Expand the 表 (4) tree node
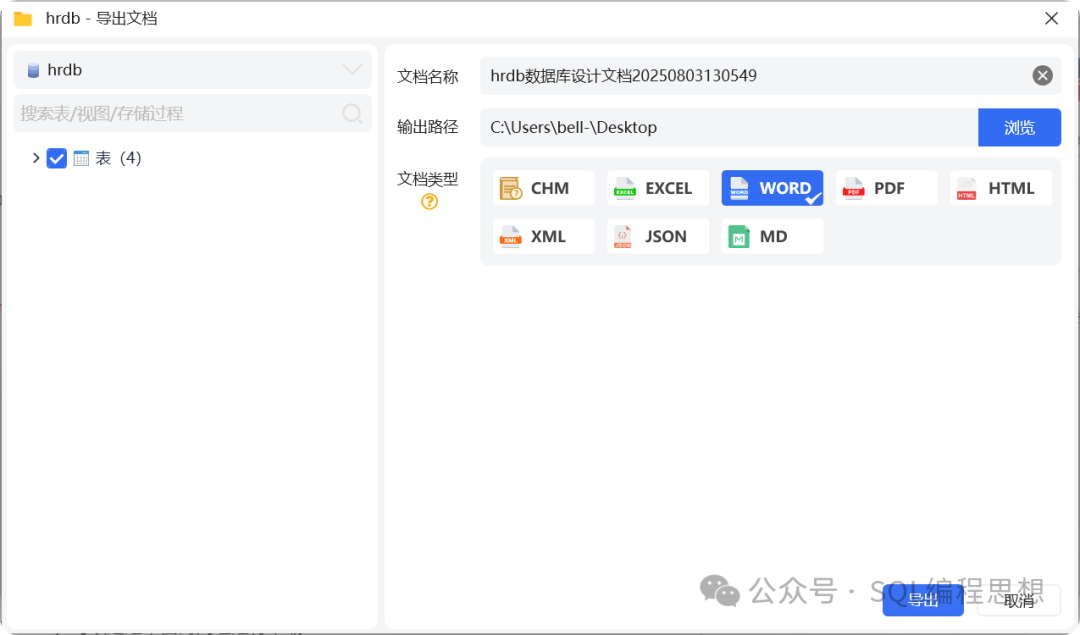This screenshot has height=635, width=1080. 36,158
